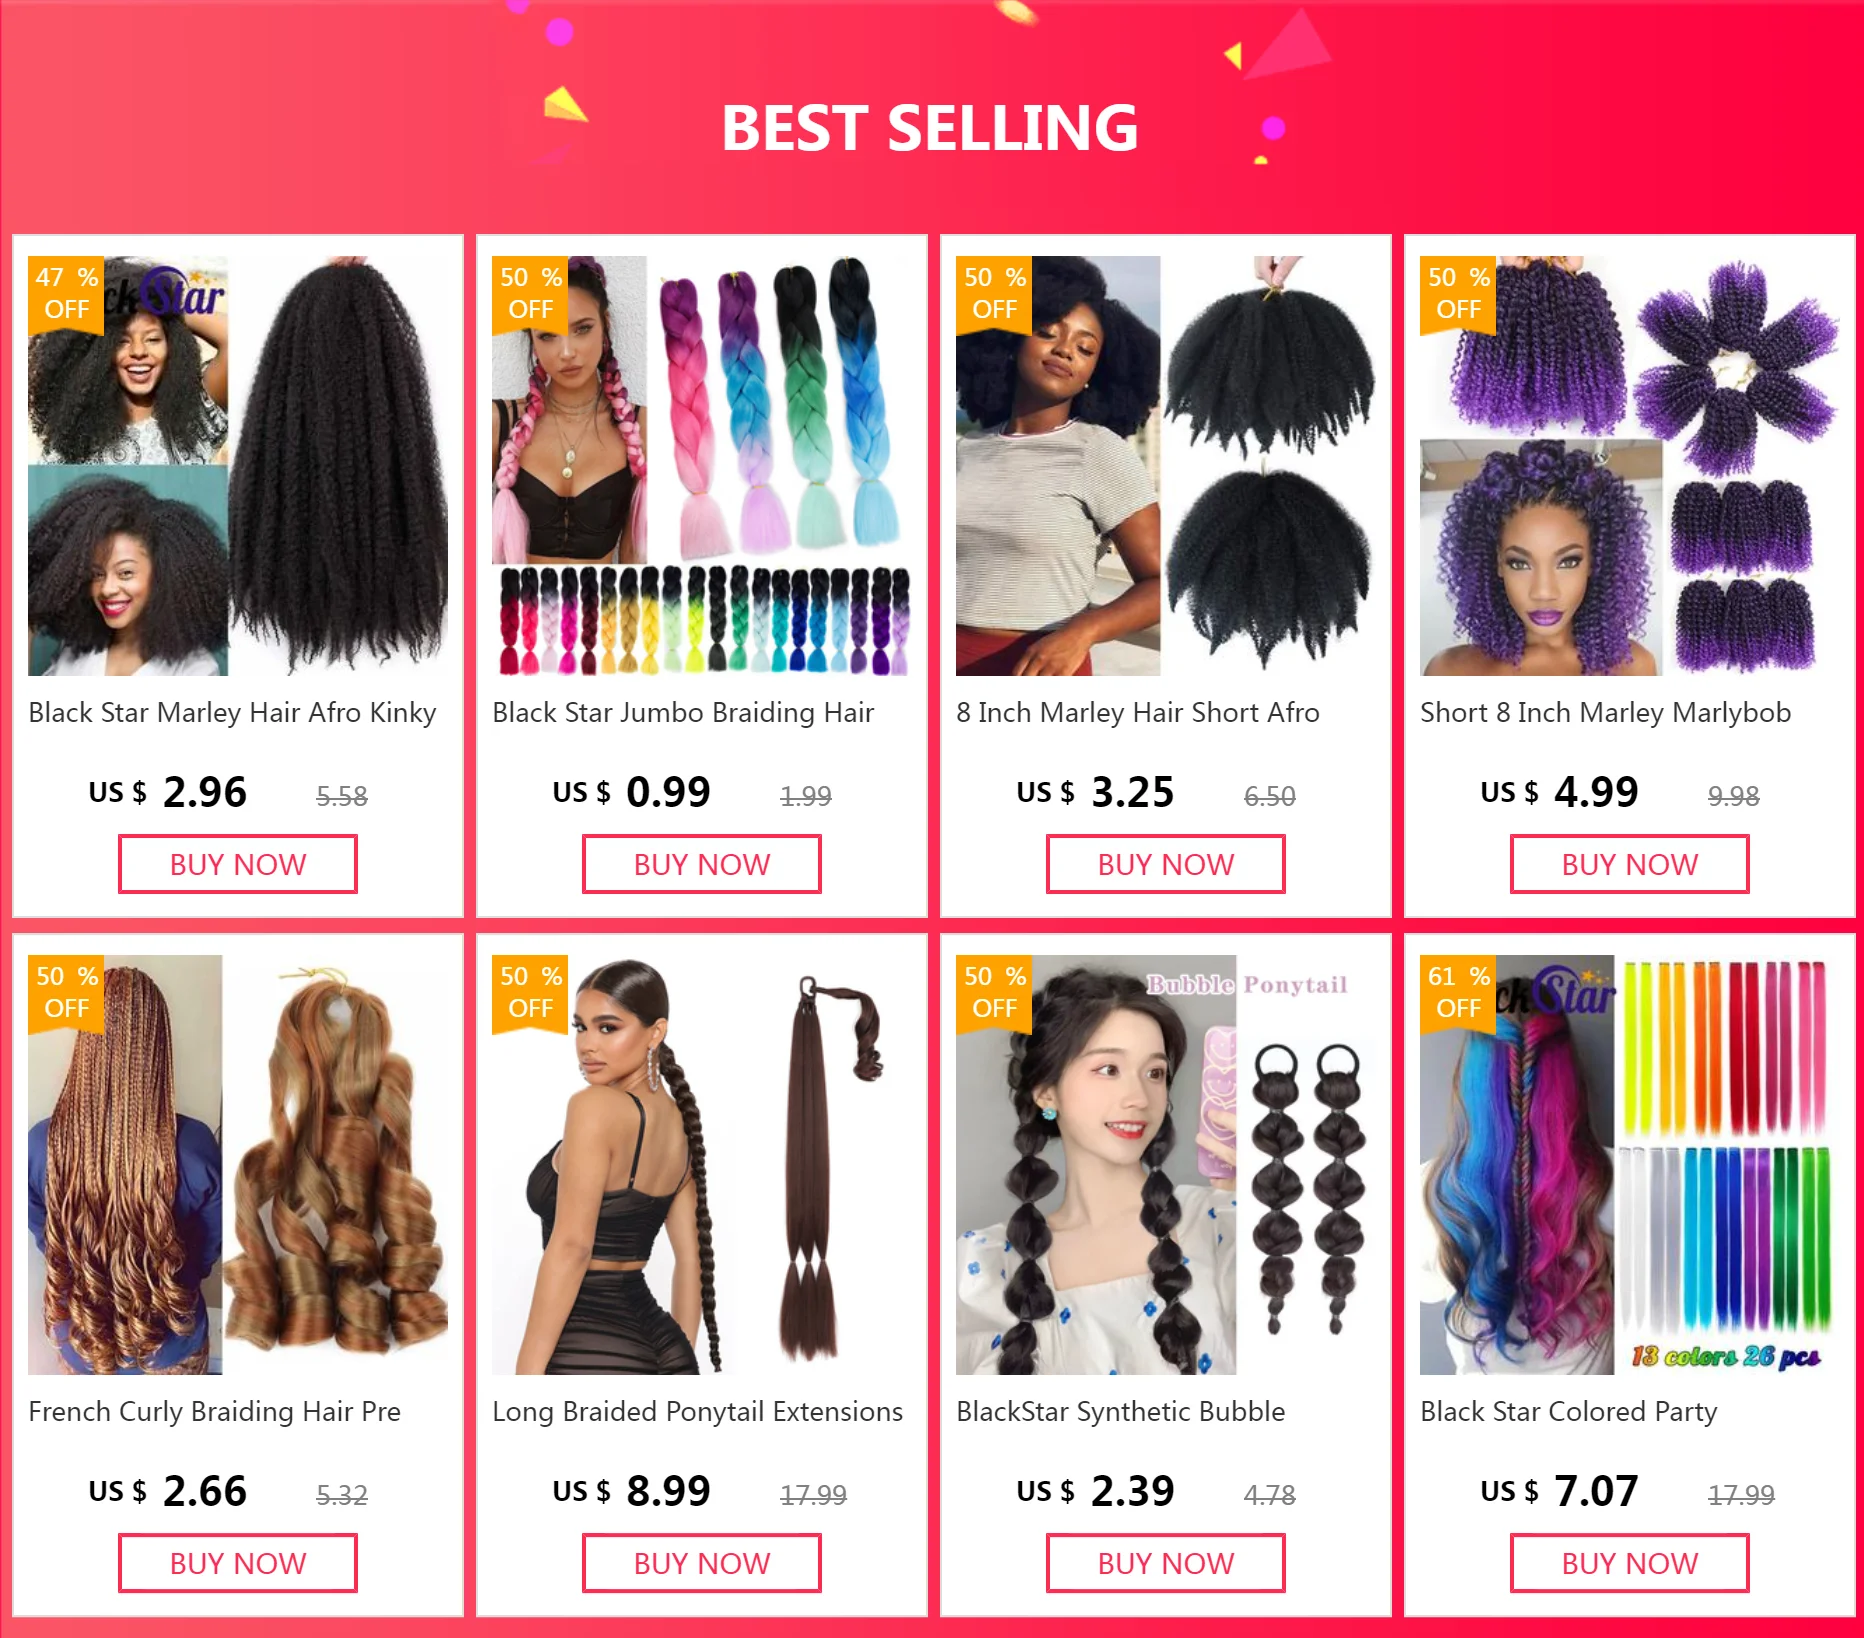
Task: Open the Black Star Marley Hair Afro Kinky image
Action: [238, 466]
